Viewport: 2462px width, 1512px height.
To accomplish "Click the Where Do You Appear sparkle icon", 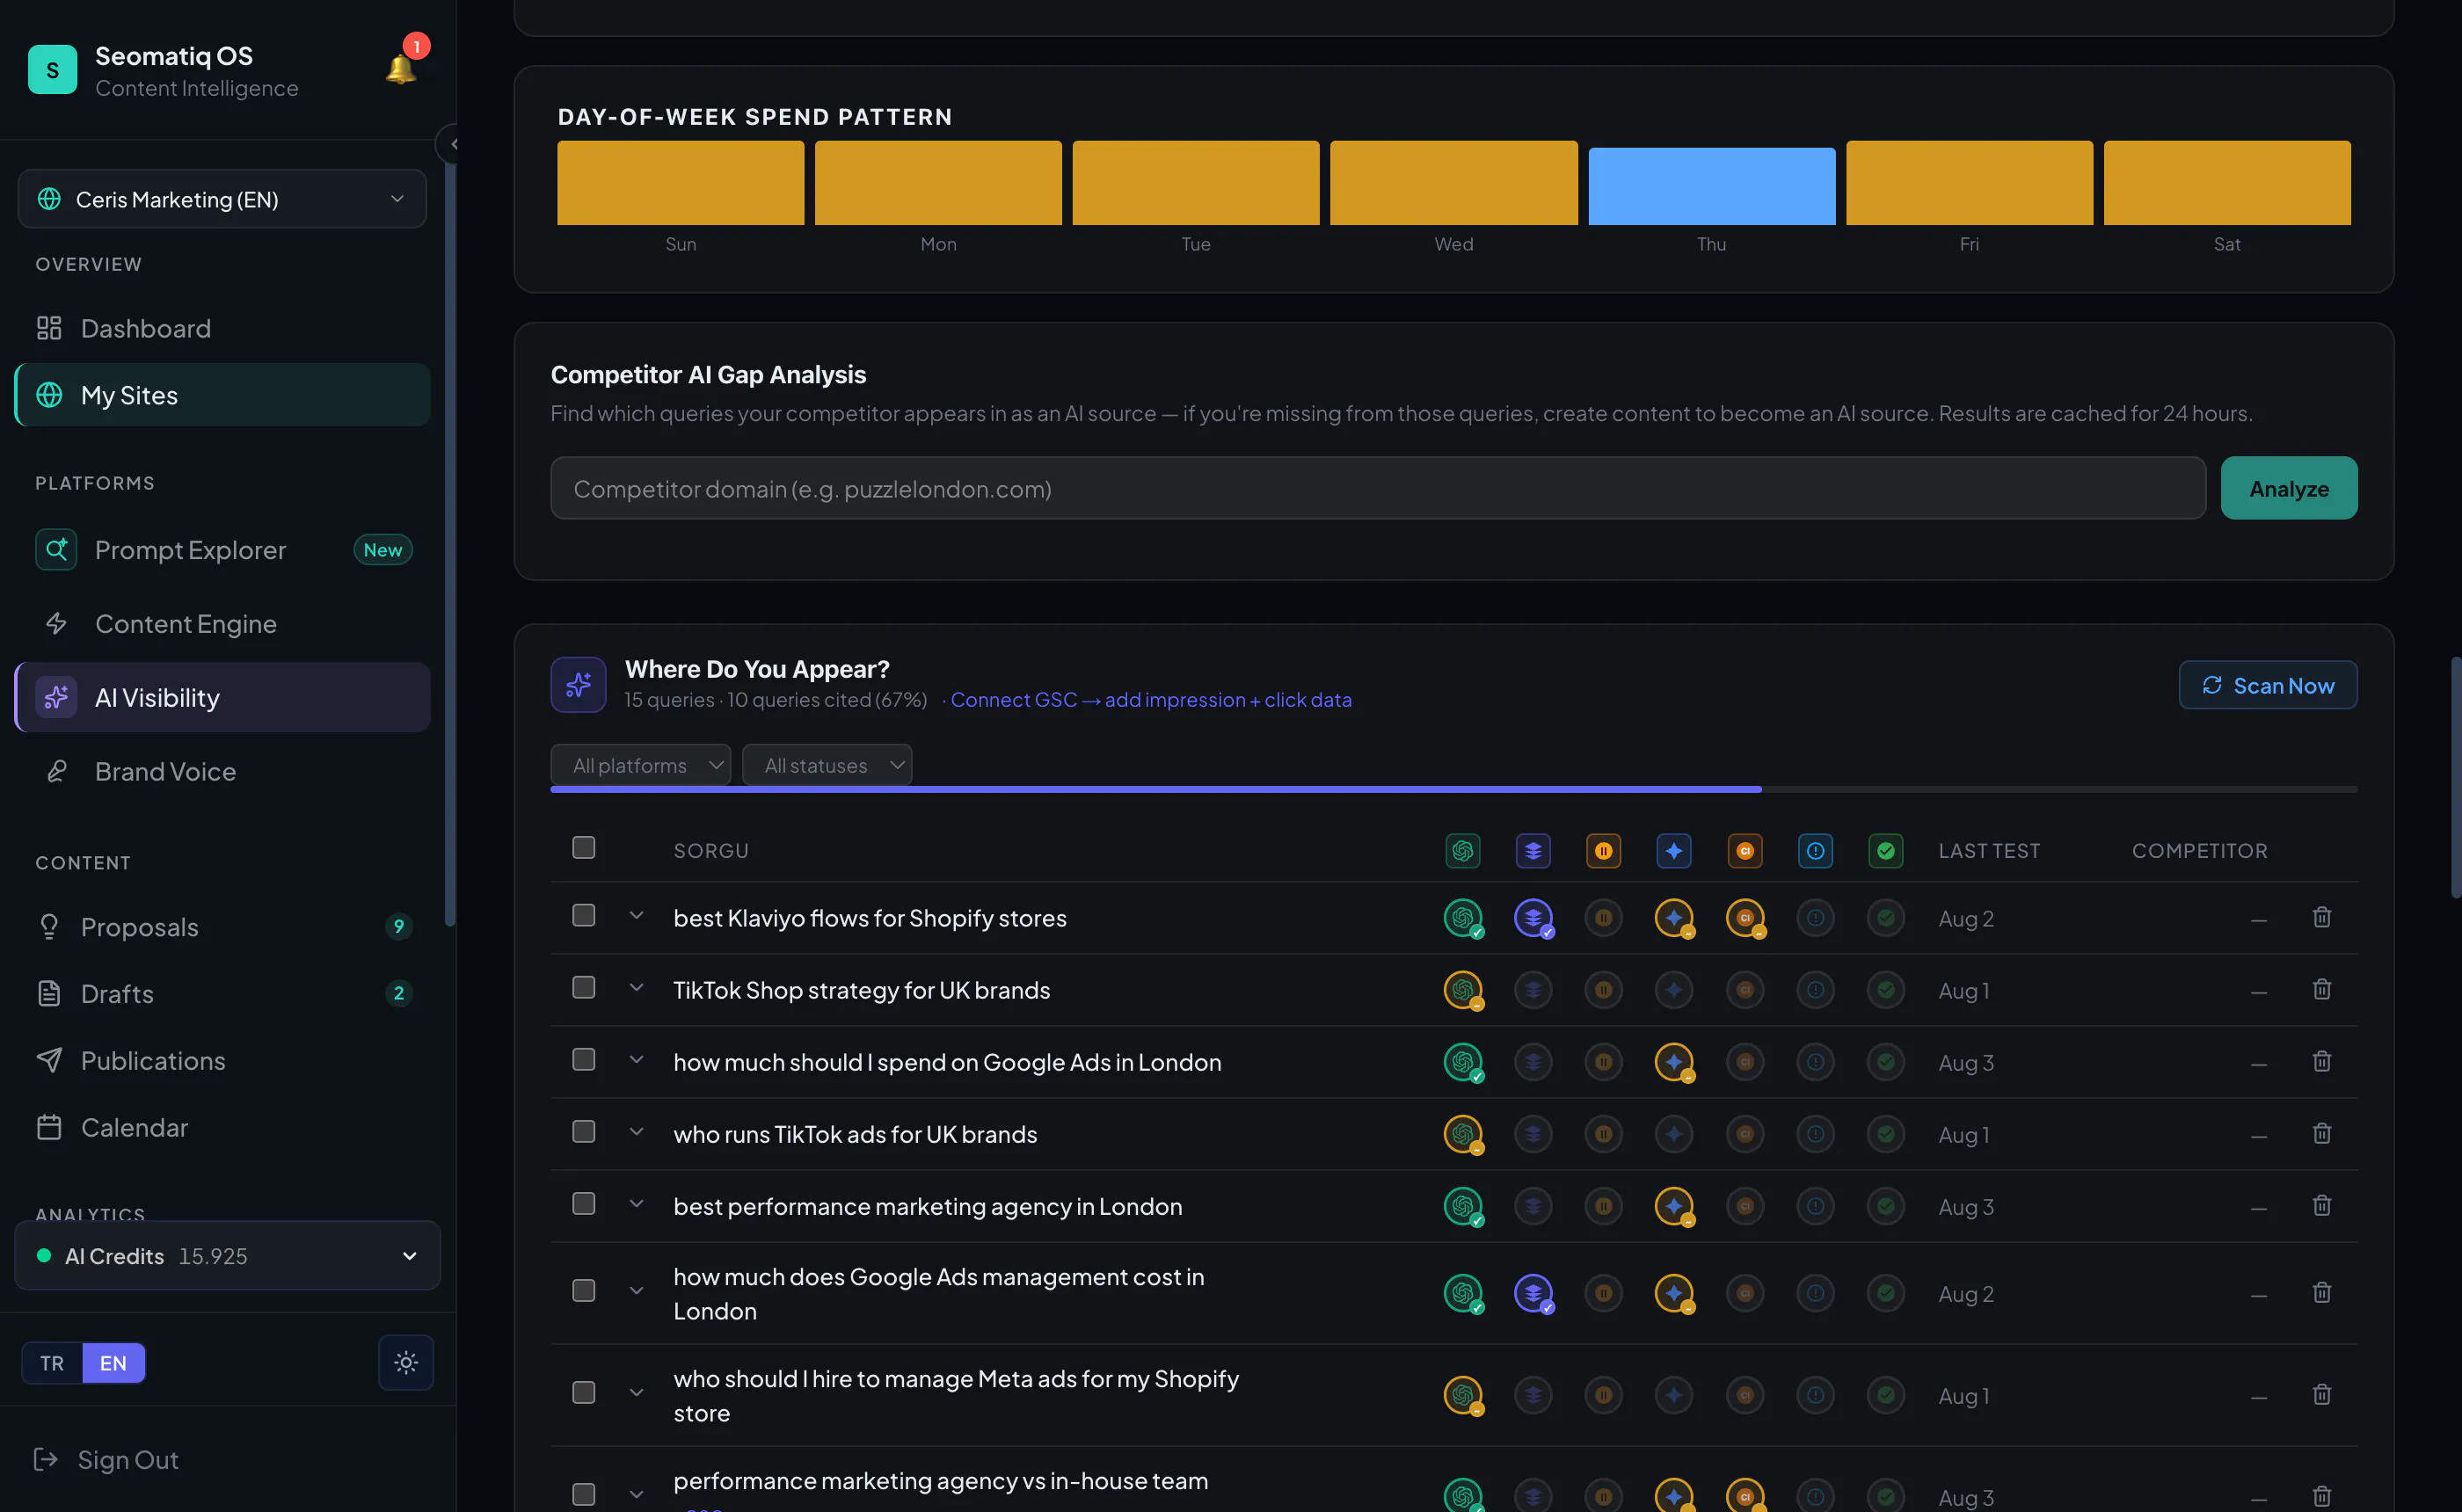I will tap(578, 685).
